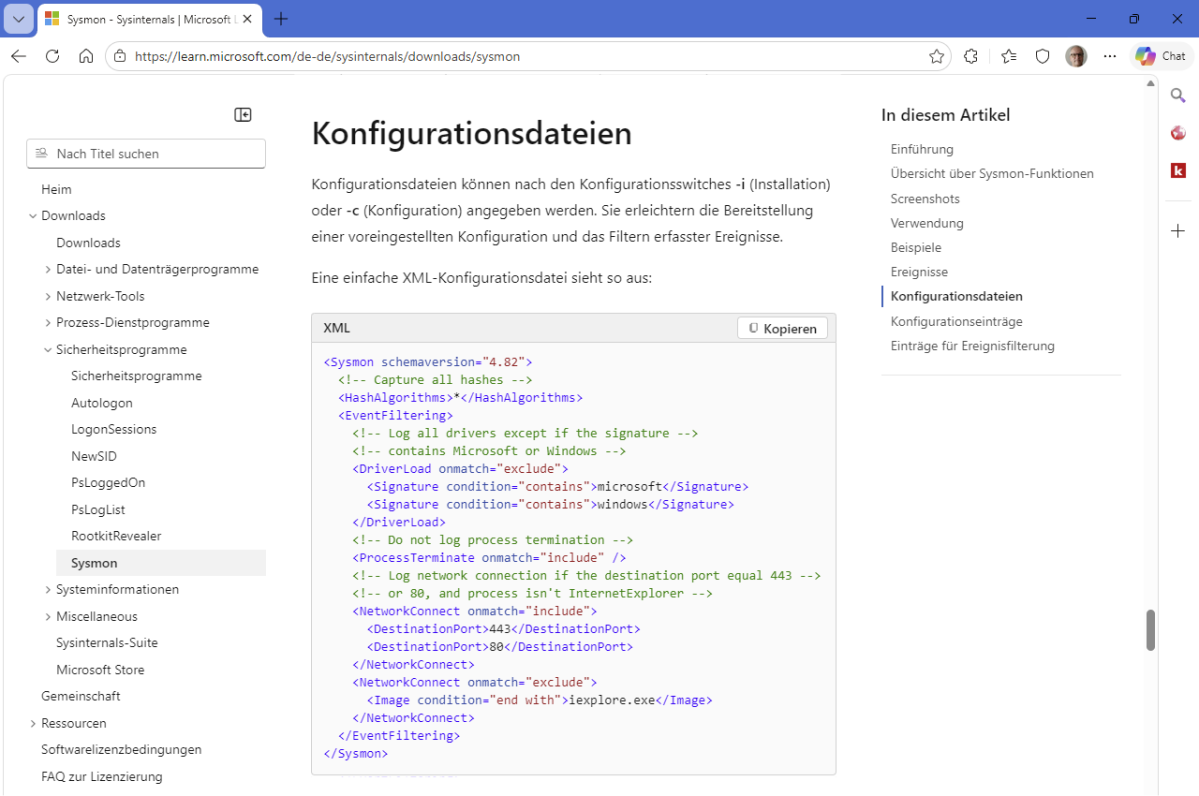Image resolution: width=1199 pixels, height=796 pixels.
Task: Collapse the table of contents panel
Action: [242, 115]
